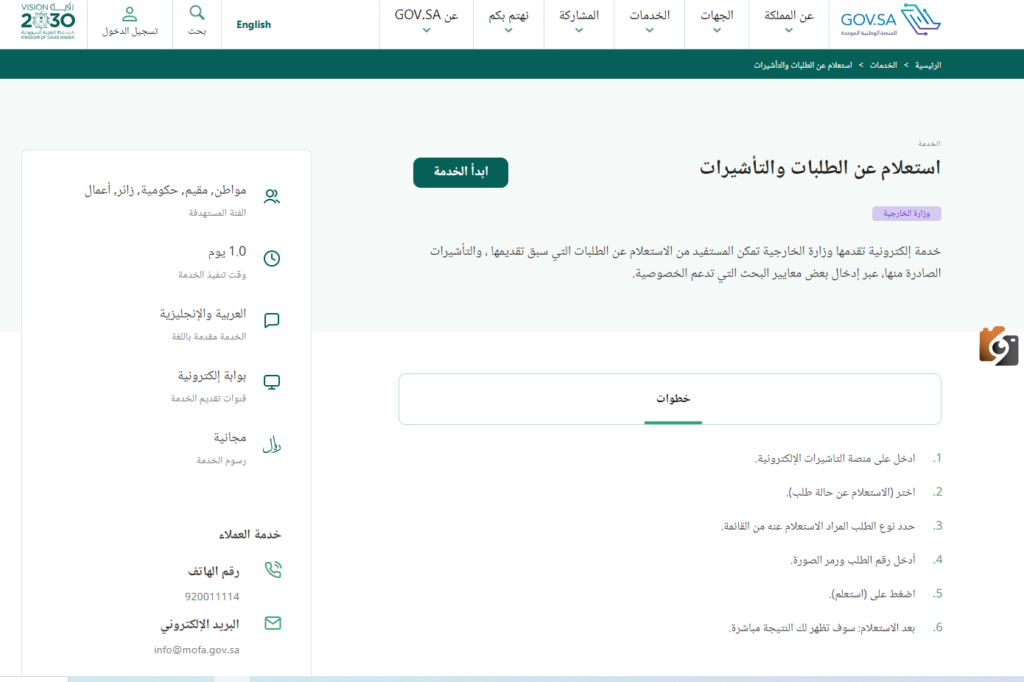This screenshot has width=1024, height=682.
Task: Click the target audience list مواطن, مقيم
Action: coord(165,190)
